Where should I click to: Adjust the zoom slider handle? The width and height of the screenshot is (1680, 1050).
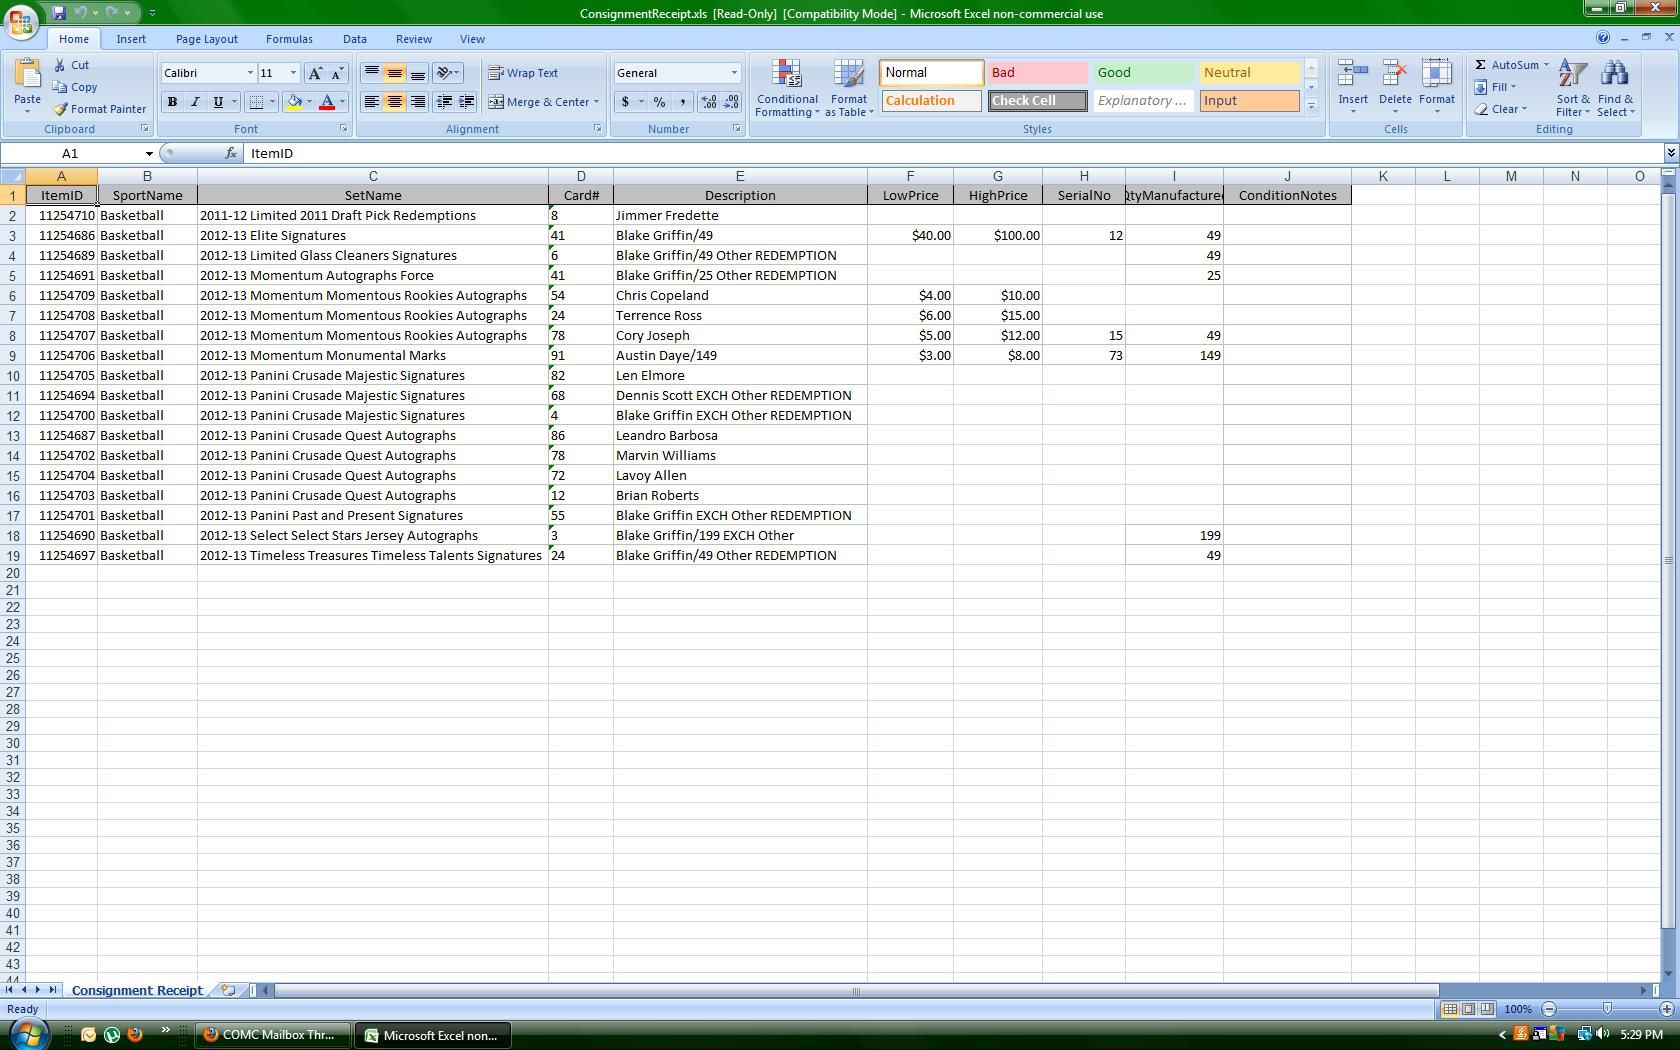tap(1607, 1009)
